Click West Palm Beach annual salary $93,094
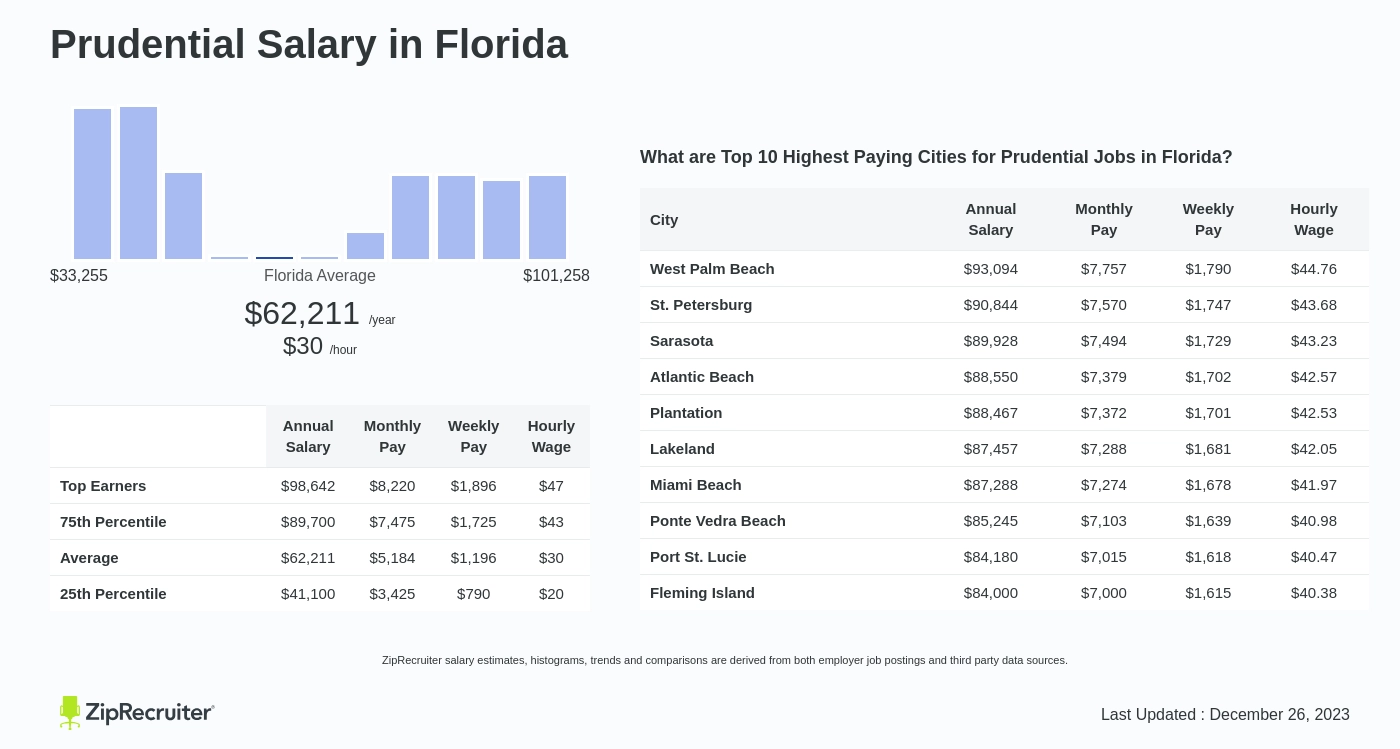The width and height of the screenshot is (1400, 749). (991, 269)
